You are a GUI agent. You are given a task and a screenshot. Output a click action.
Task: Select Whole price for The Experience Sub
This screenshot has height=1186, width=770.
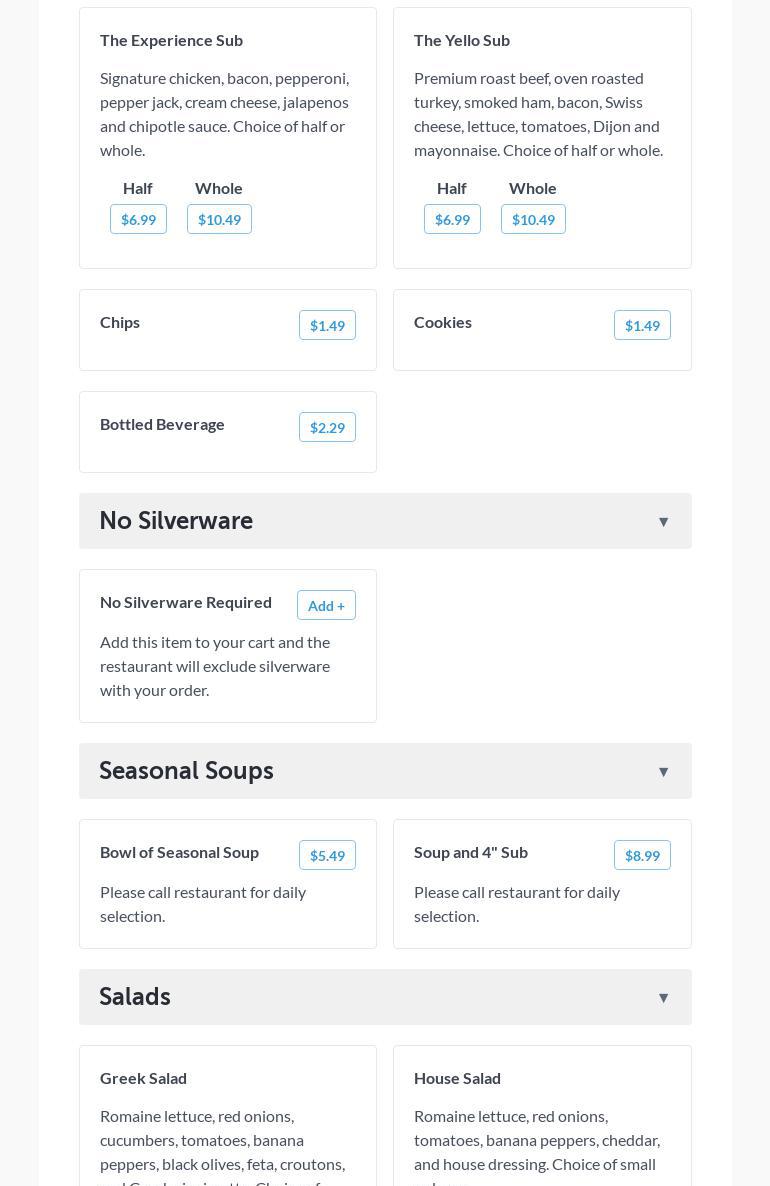point(219,219)
